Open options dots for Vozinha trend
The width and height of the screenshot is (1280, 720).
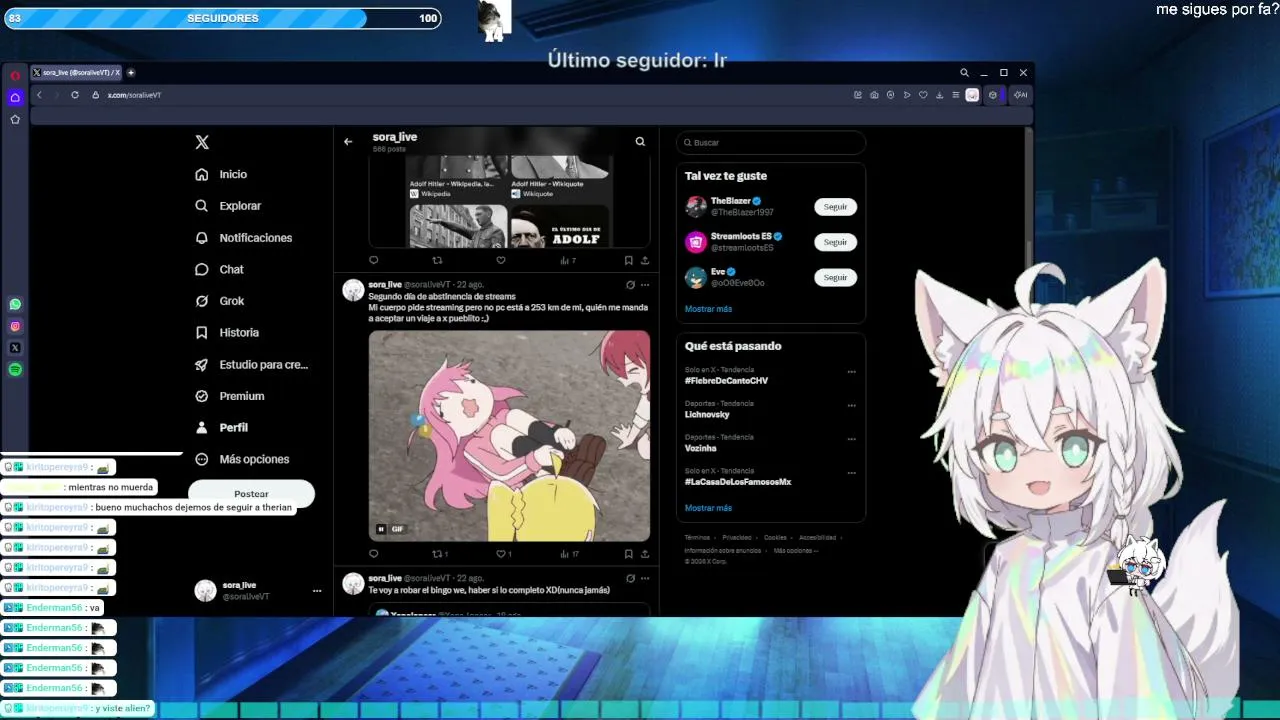tap(852, 439)
